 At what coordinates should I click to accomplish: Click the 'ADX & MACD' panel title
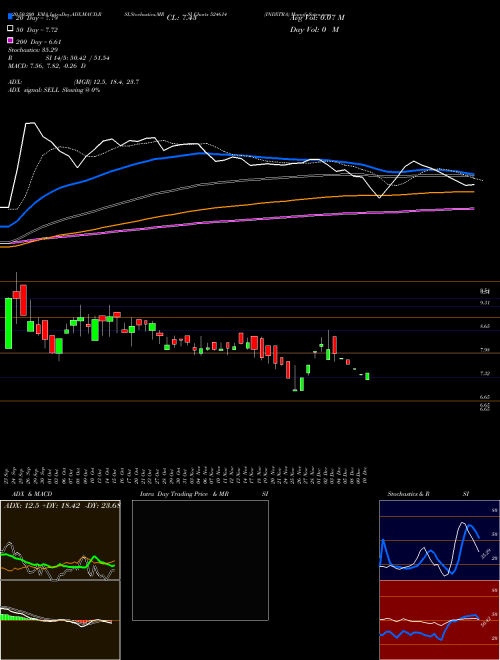click(x=32, y=494)
